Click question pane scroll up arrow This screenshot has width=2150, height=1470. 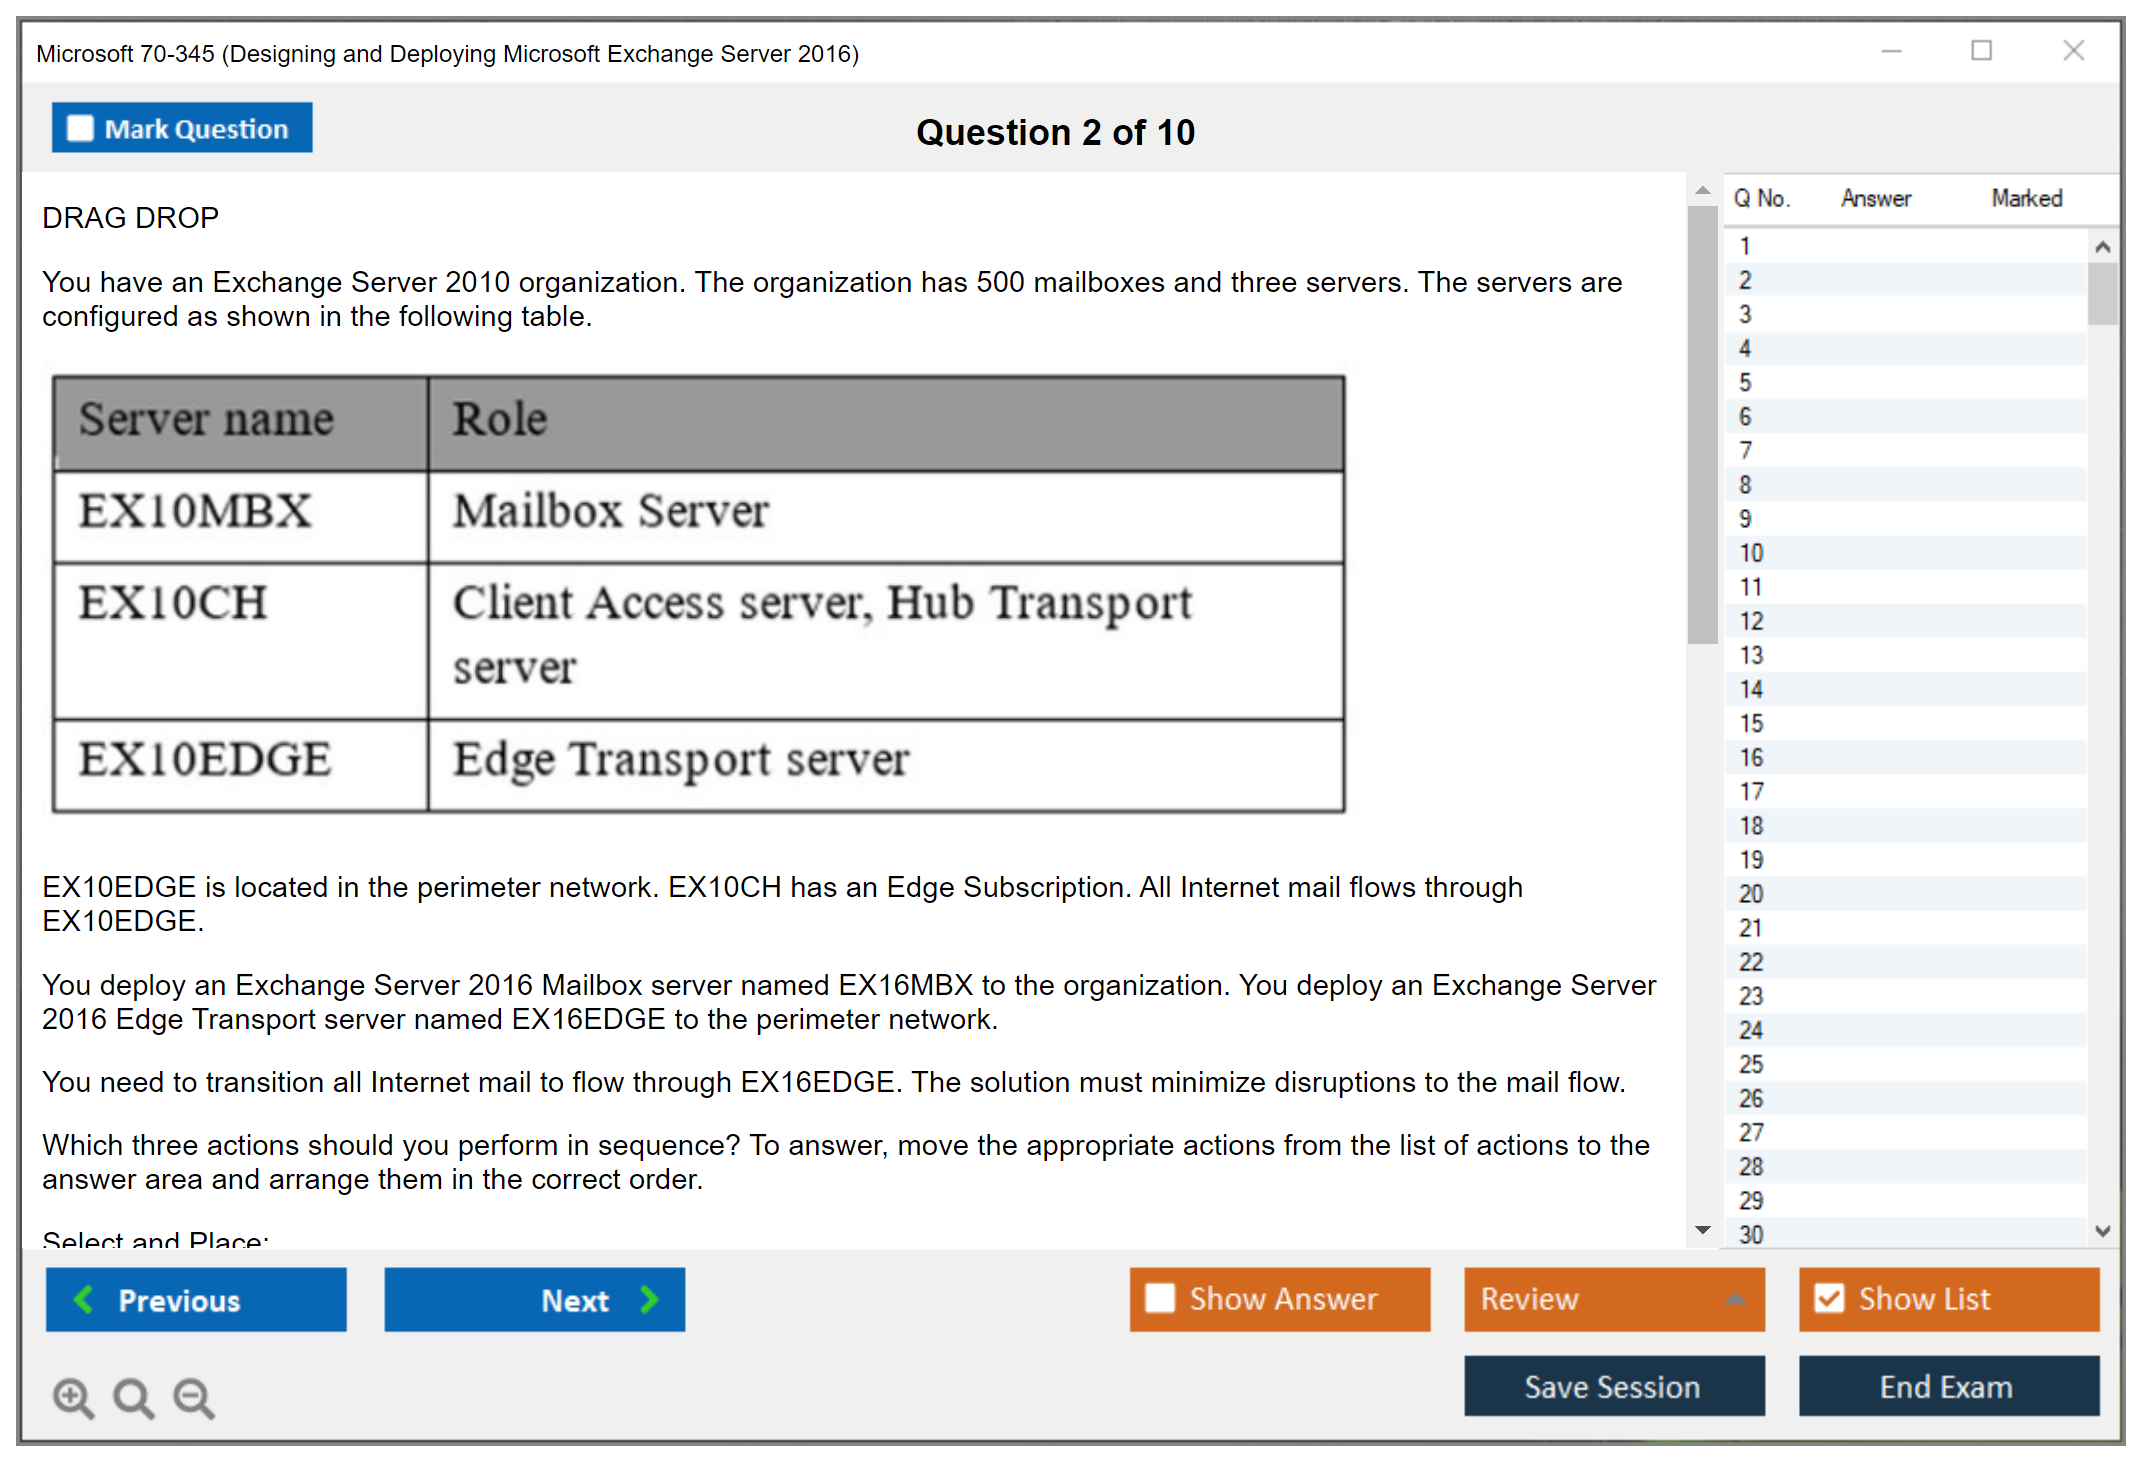1703,190
